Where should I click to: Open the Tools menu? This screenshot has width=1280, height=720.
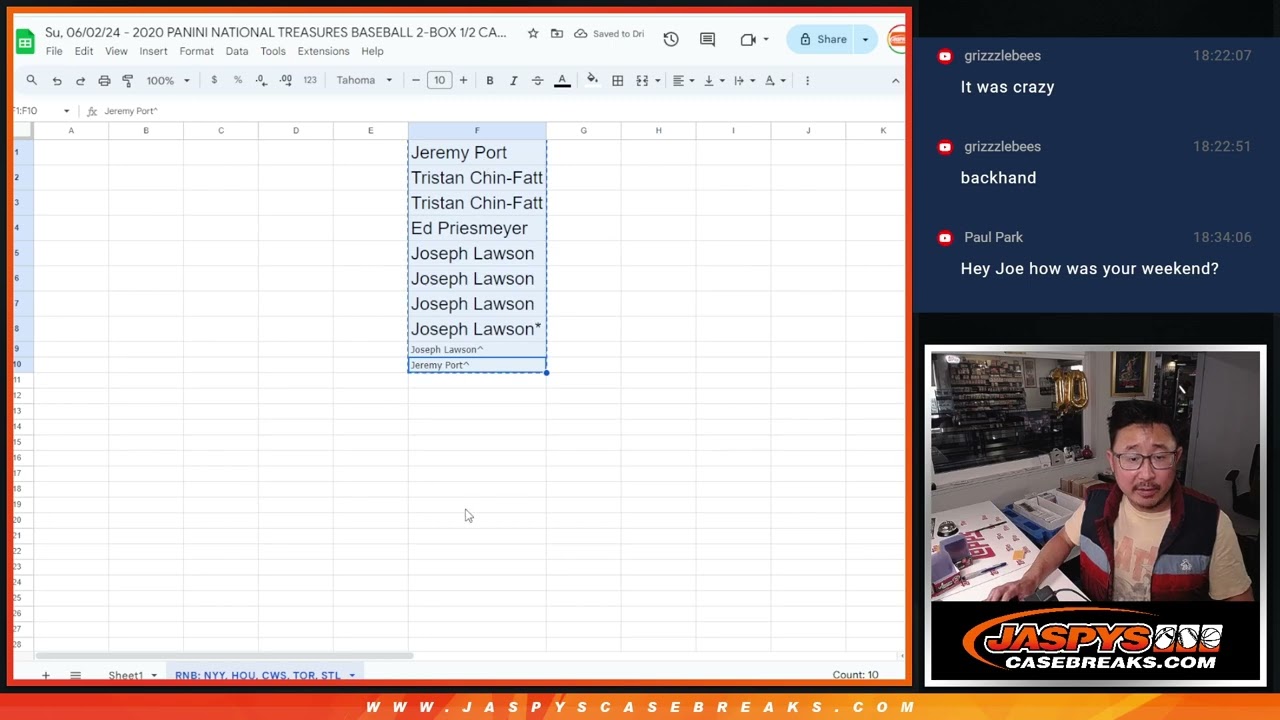coord(273,51)
